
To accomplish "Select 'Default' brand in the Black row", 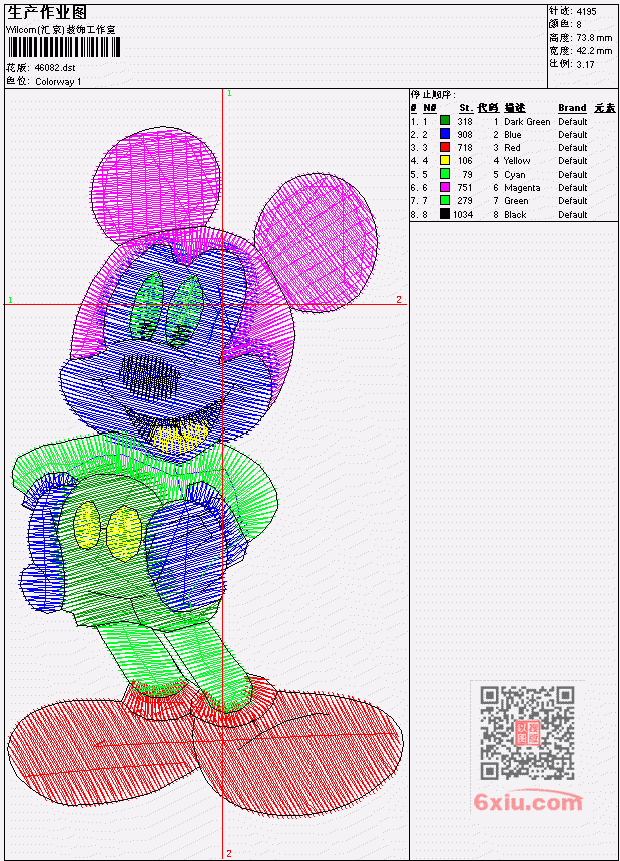I will coord(573,215).
